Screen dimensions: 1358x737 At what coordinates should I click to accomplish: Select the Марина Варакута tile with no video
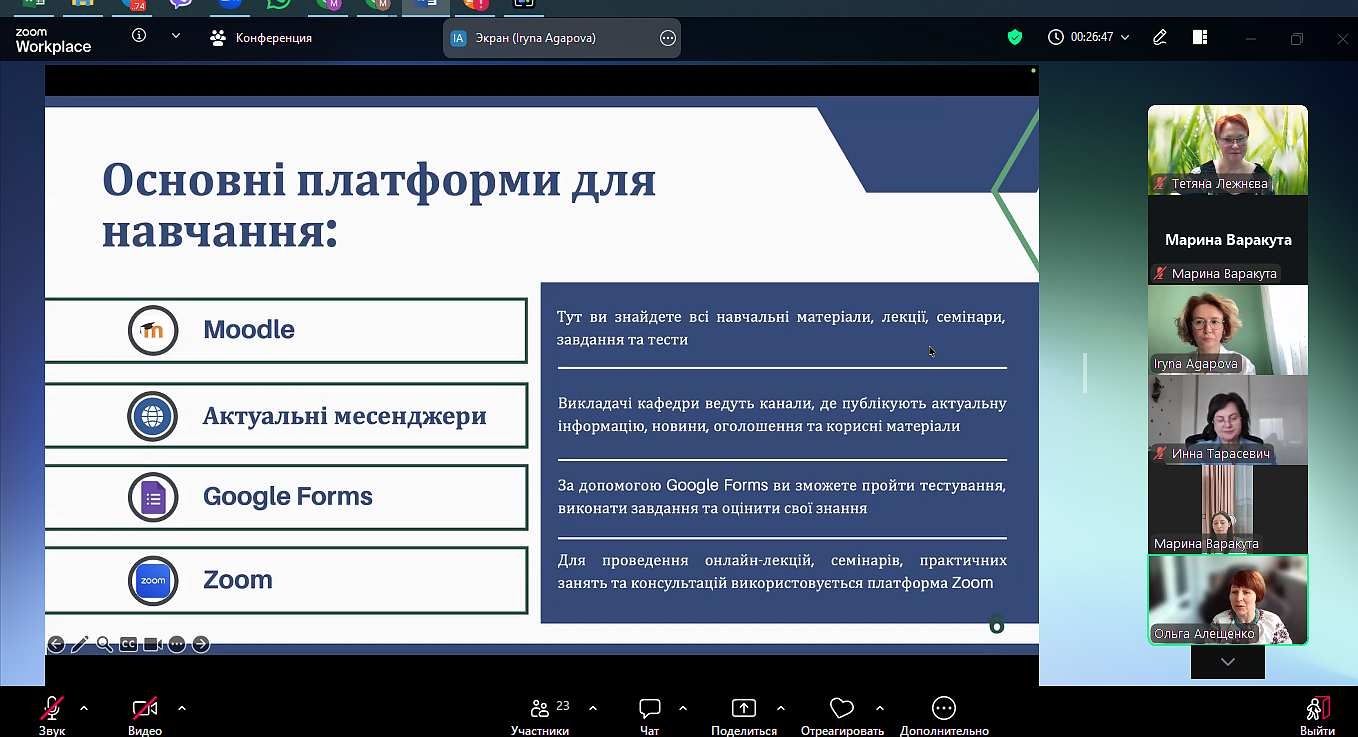pos(1228,240)
